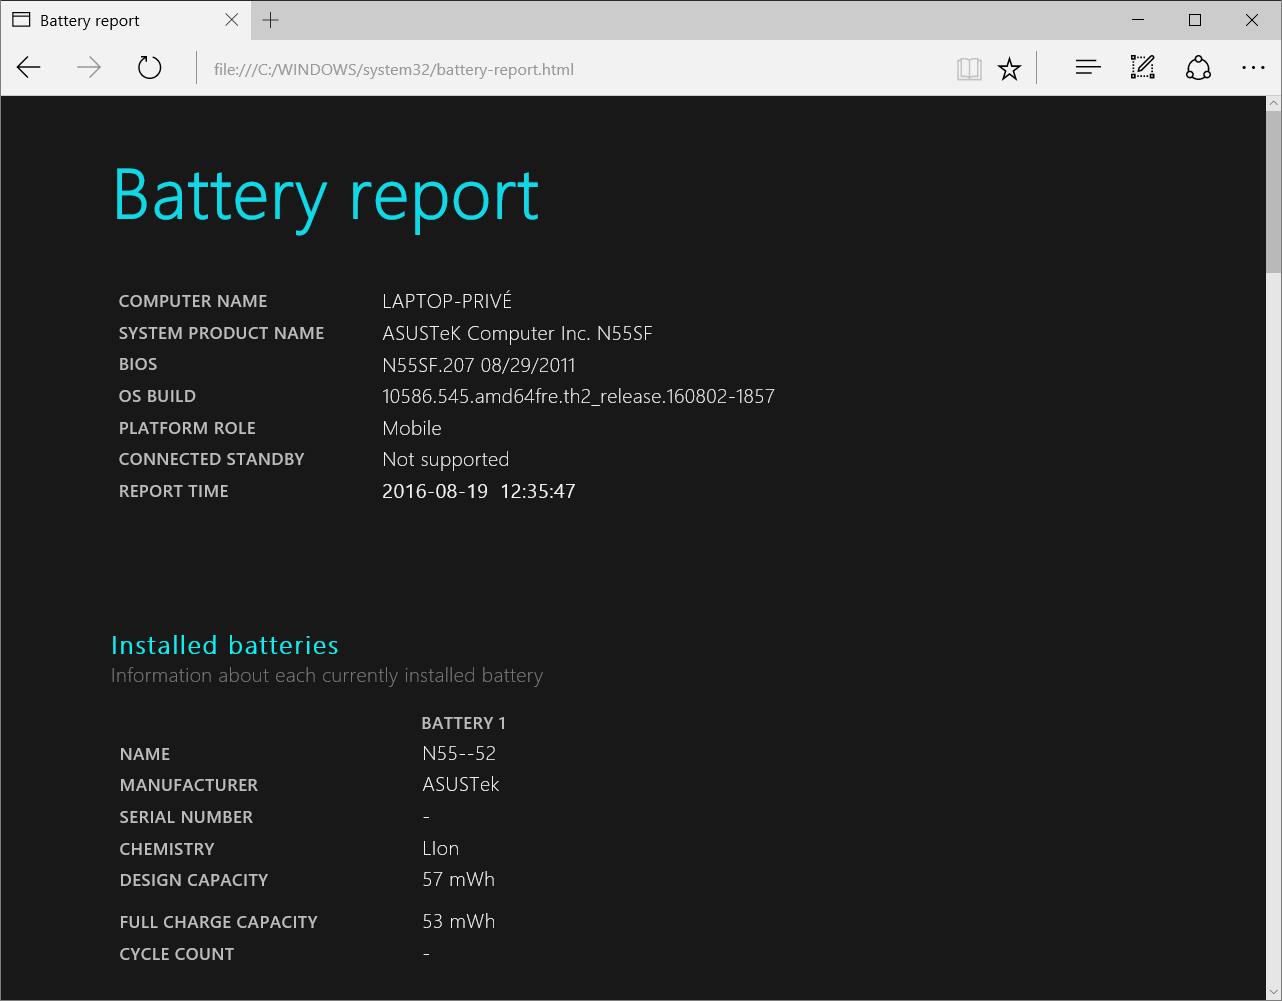Open the Hub panel
The image size is (1282, 1001).
(x=1087, y=68)
